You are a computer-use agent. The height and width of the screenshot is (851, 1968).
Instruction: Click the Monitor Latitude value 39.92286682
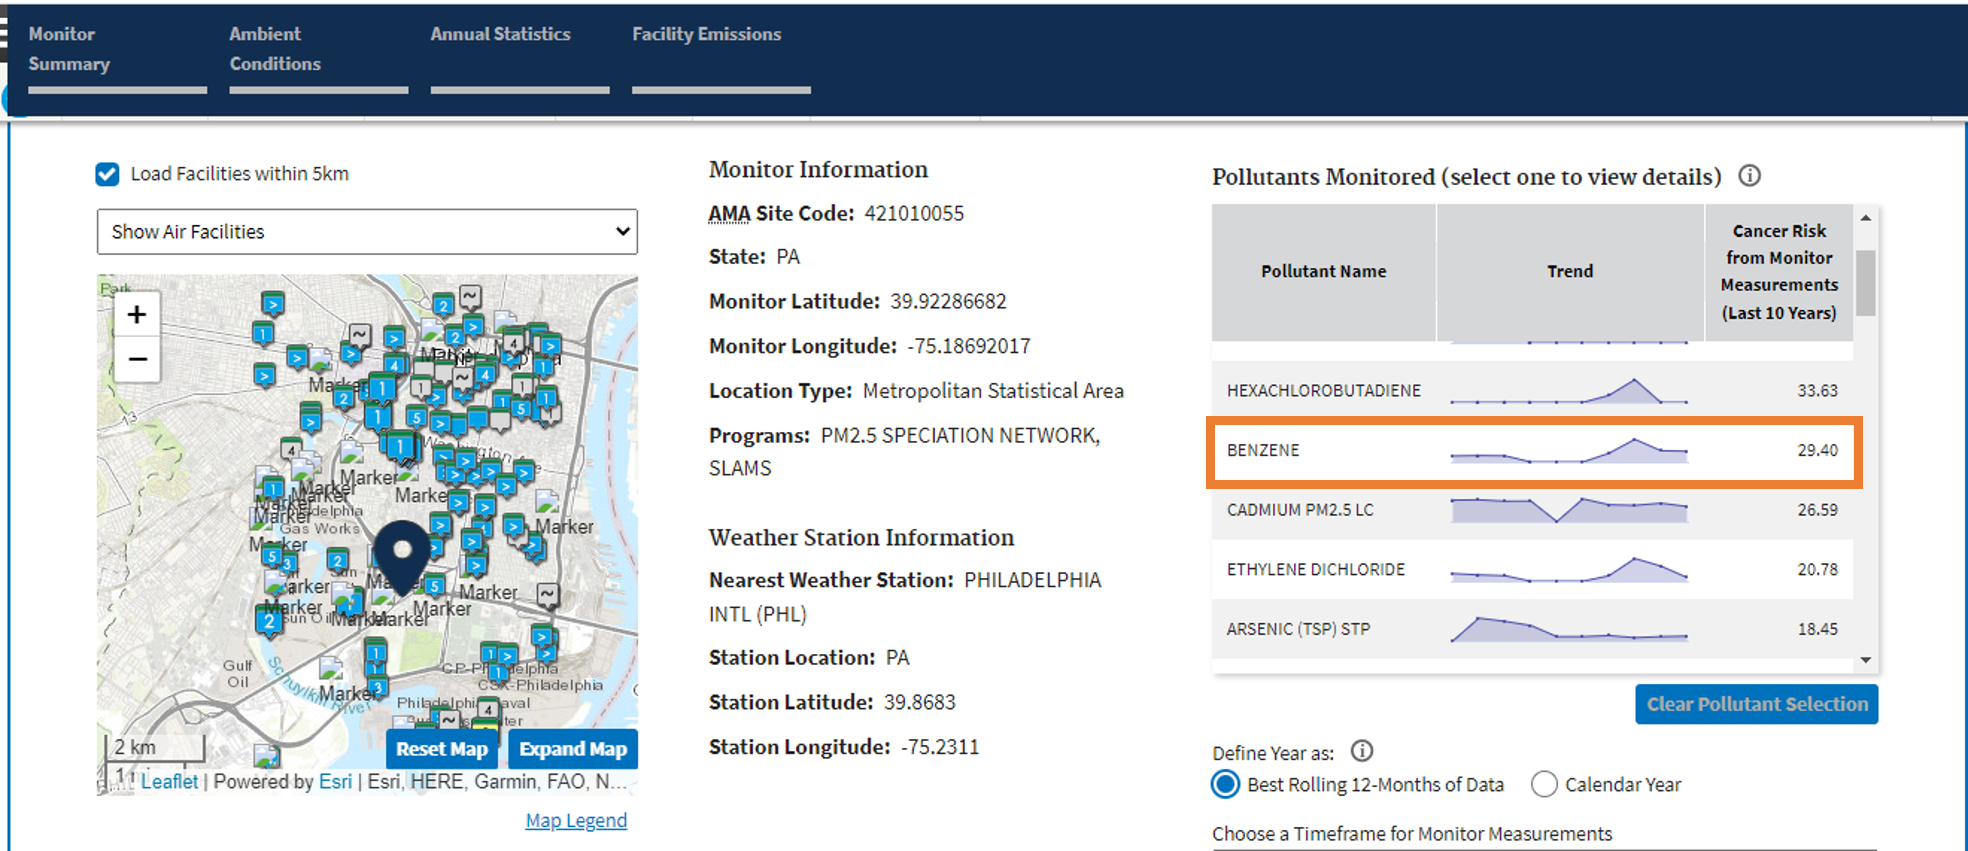click(x=948, y=301)
